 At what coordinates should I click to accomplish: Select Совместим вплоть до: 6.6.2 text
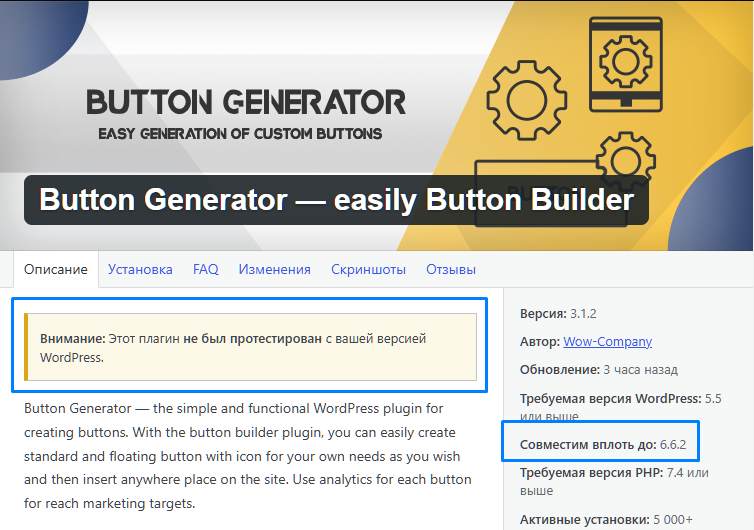pyautogui.click(x=603, y=444)
